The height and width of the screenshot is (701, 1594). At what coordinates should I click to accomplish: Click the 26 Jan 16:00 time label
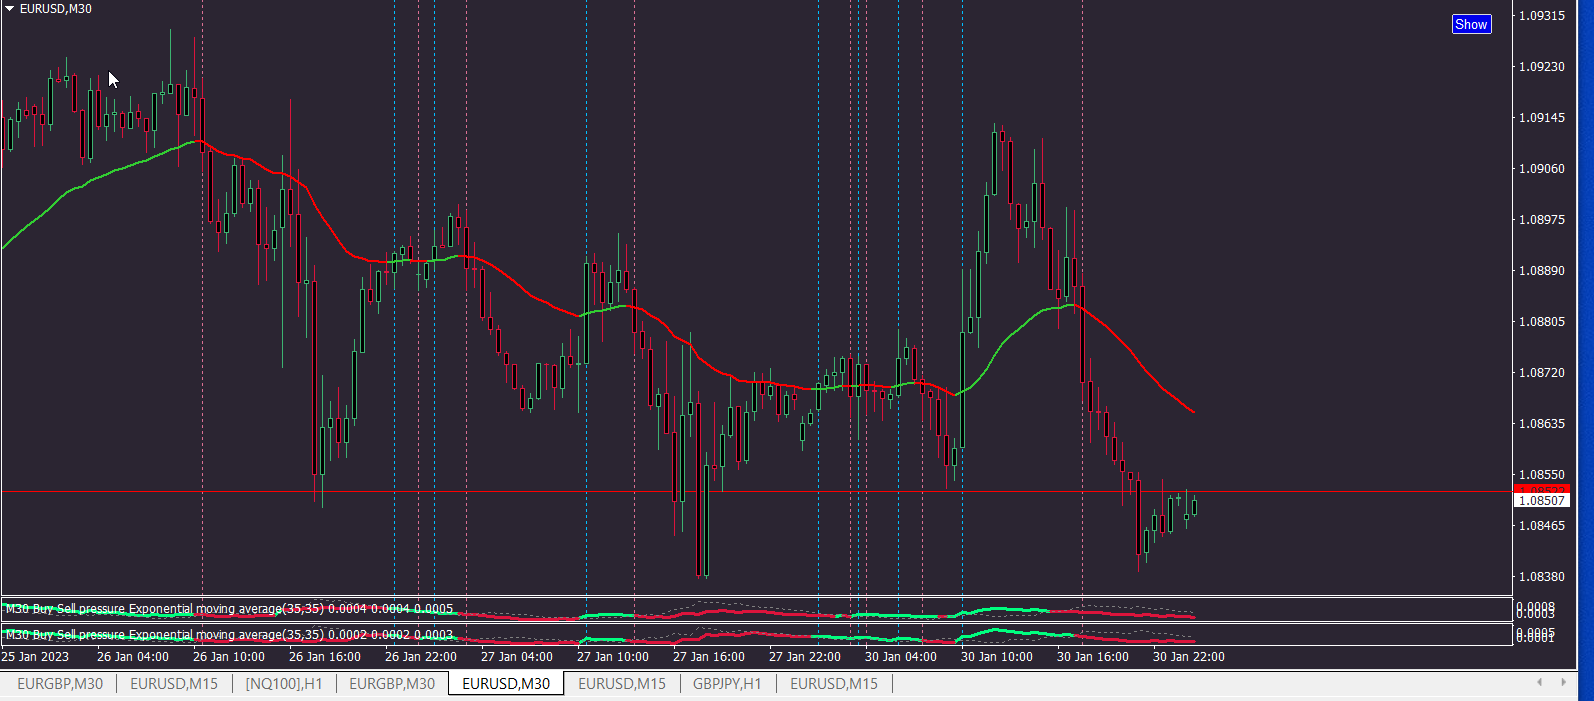tap(325, 657)
